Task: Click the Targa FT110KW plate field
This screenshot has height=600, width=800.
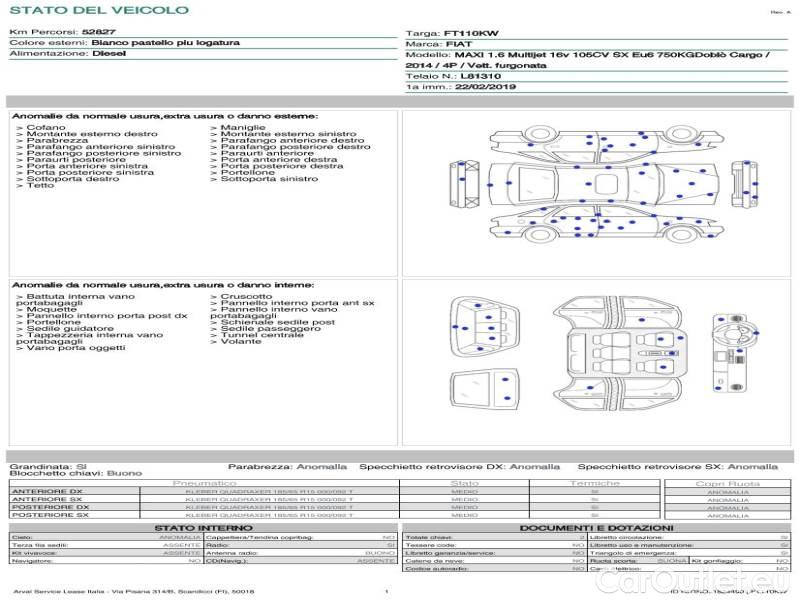Action: (452, 34)
